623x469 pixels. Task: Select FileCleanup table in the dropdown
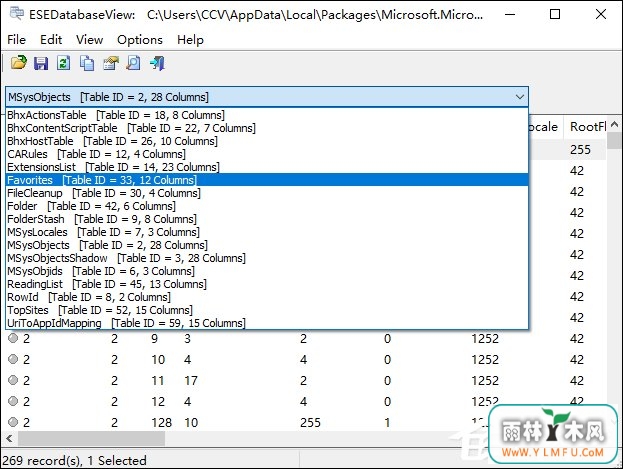(x=267, y=193)
